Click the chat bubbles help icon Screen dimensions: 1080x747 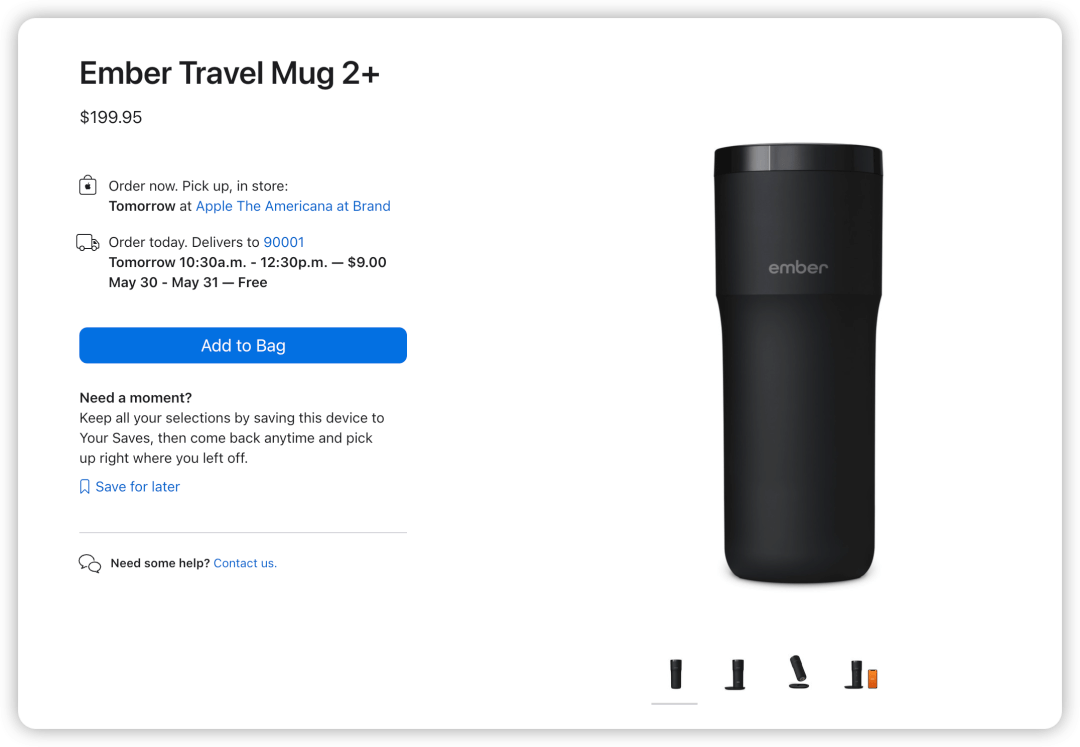(x=90, y=563)
